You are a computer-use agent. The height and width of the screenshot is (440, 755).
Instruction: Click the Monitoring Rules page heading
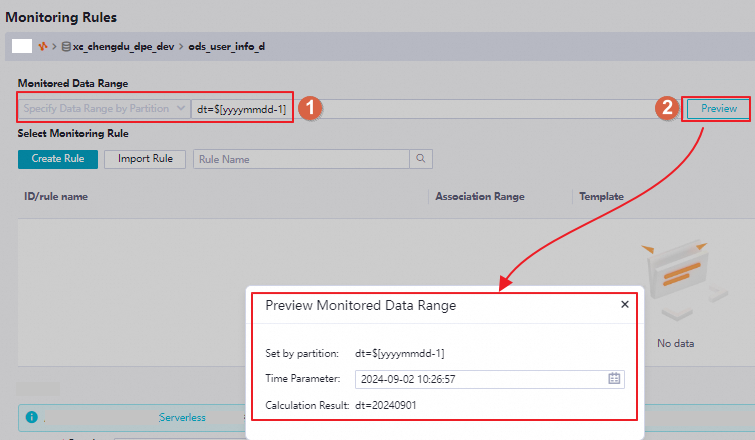[x=61, y=17]
